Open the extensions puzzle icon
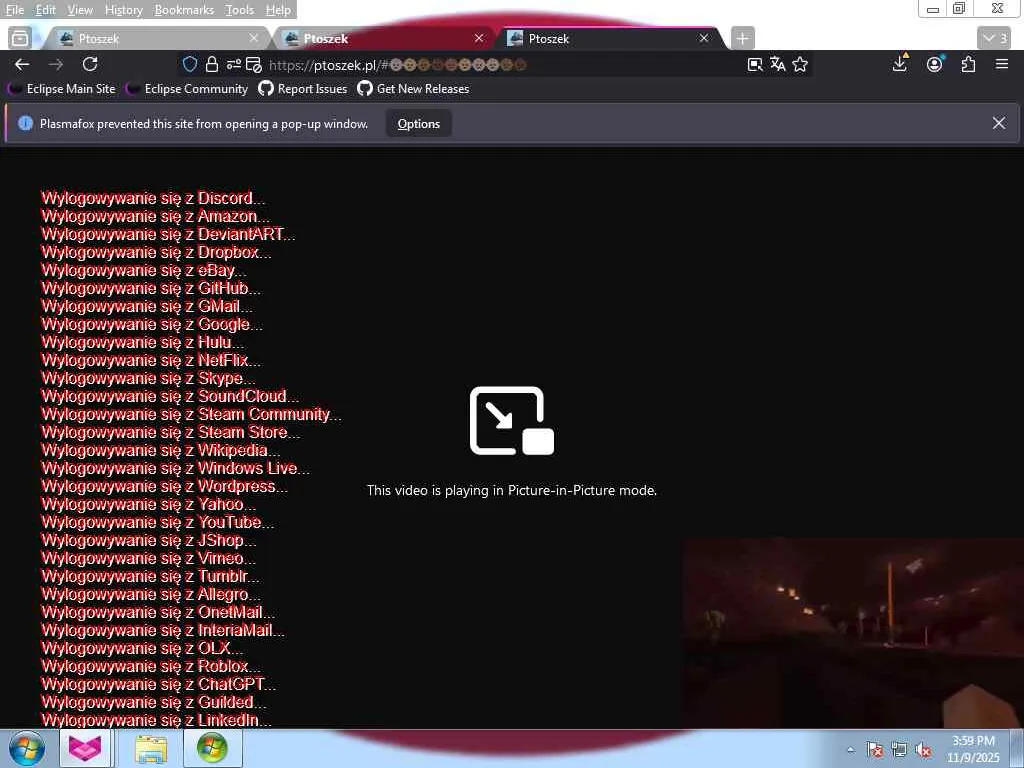This screenshot has width=1024, height=768. click(968, 64)
